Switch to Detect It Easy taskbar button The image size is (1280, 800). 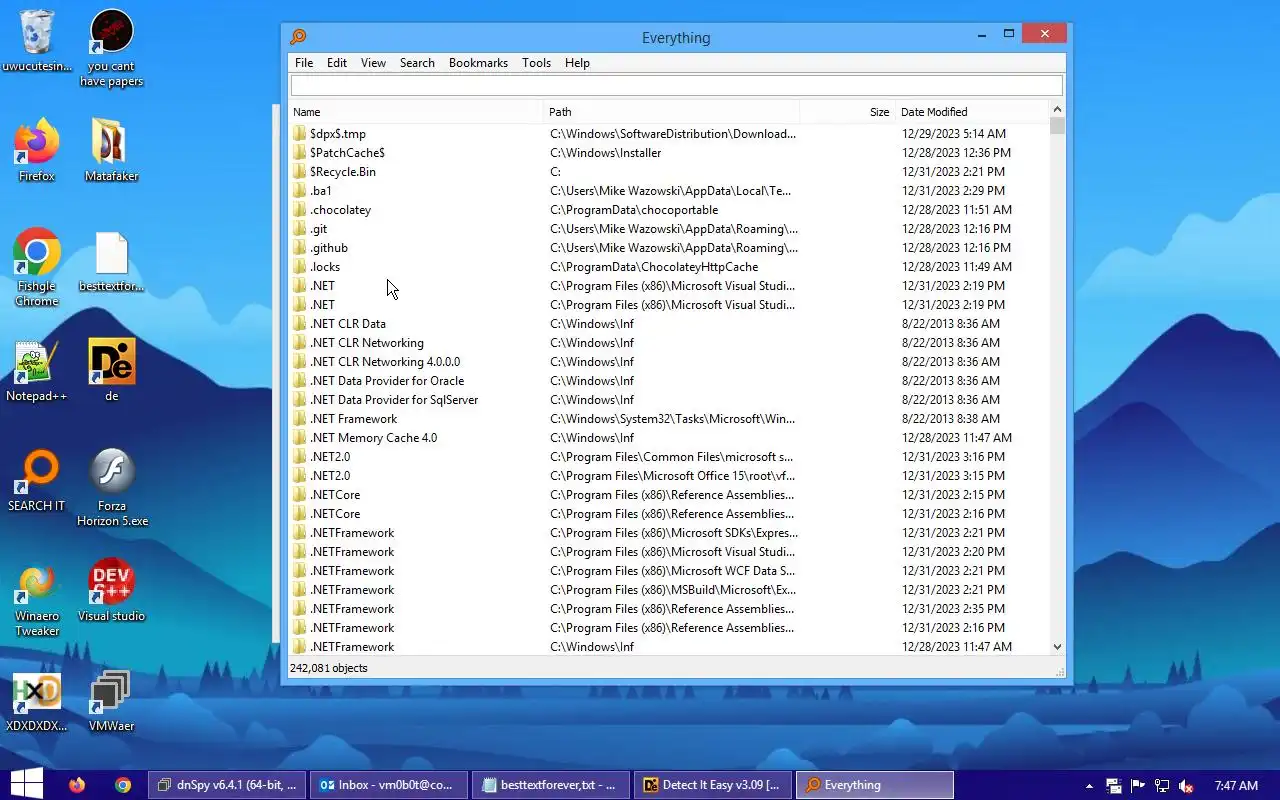click(713, 785)
